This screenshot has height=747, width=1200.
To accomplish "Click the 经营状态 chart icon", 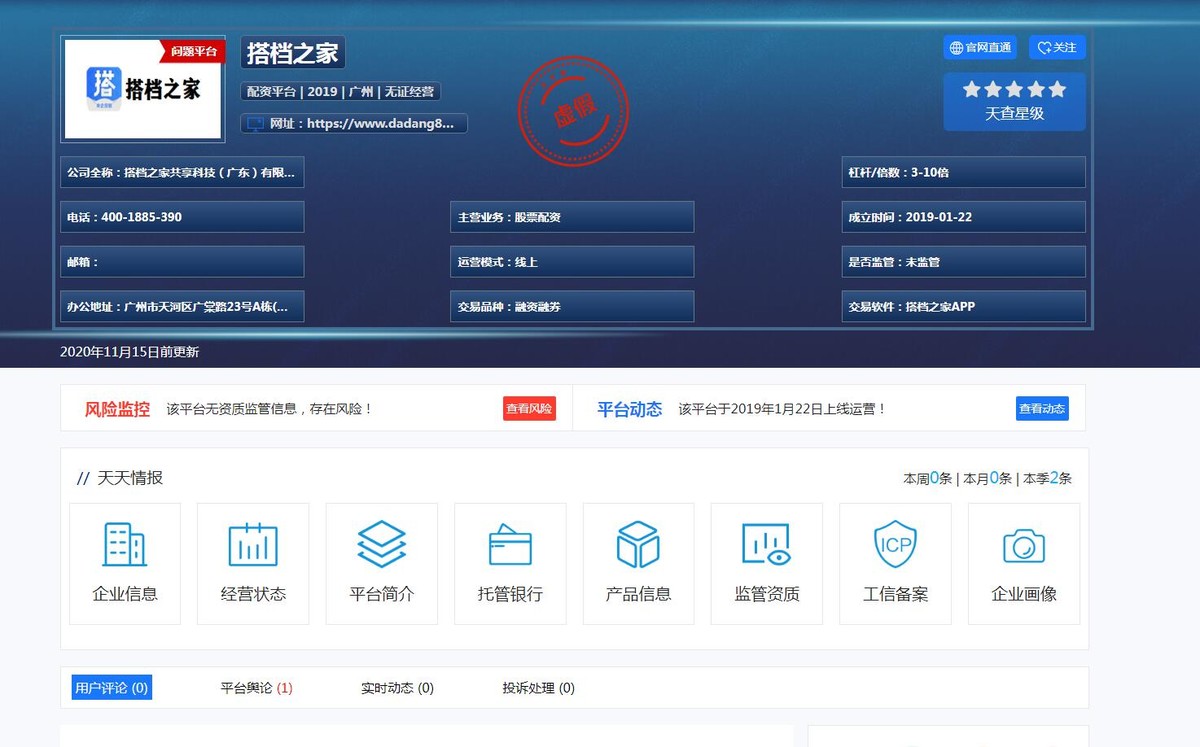I will tap(252, 546).
